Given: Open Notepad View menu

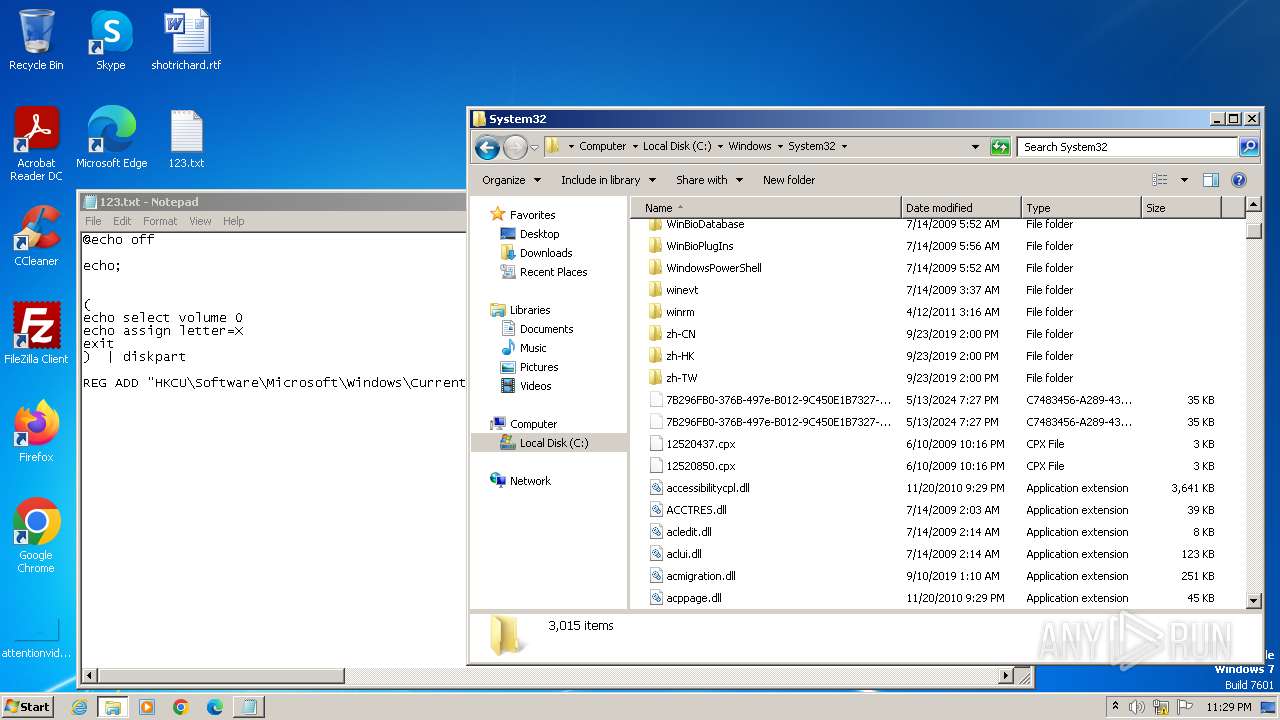Looking at the screenshot, I should [x=200, y=221].
